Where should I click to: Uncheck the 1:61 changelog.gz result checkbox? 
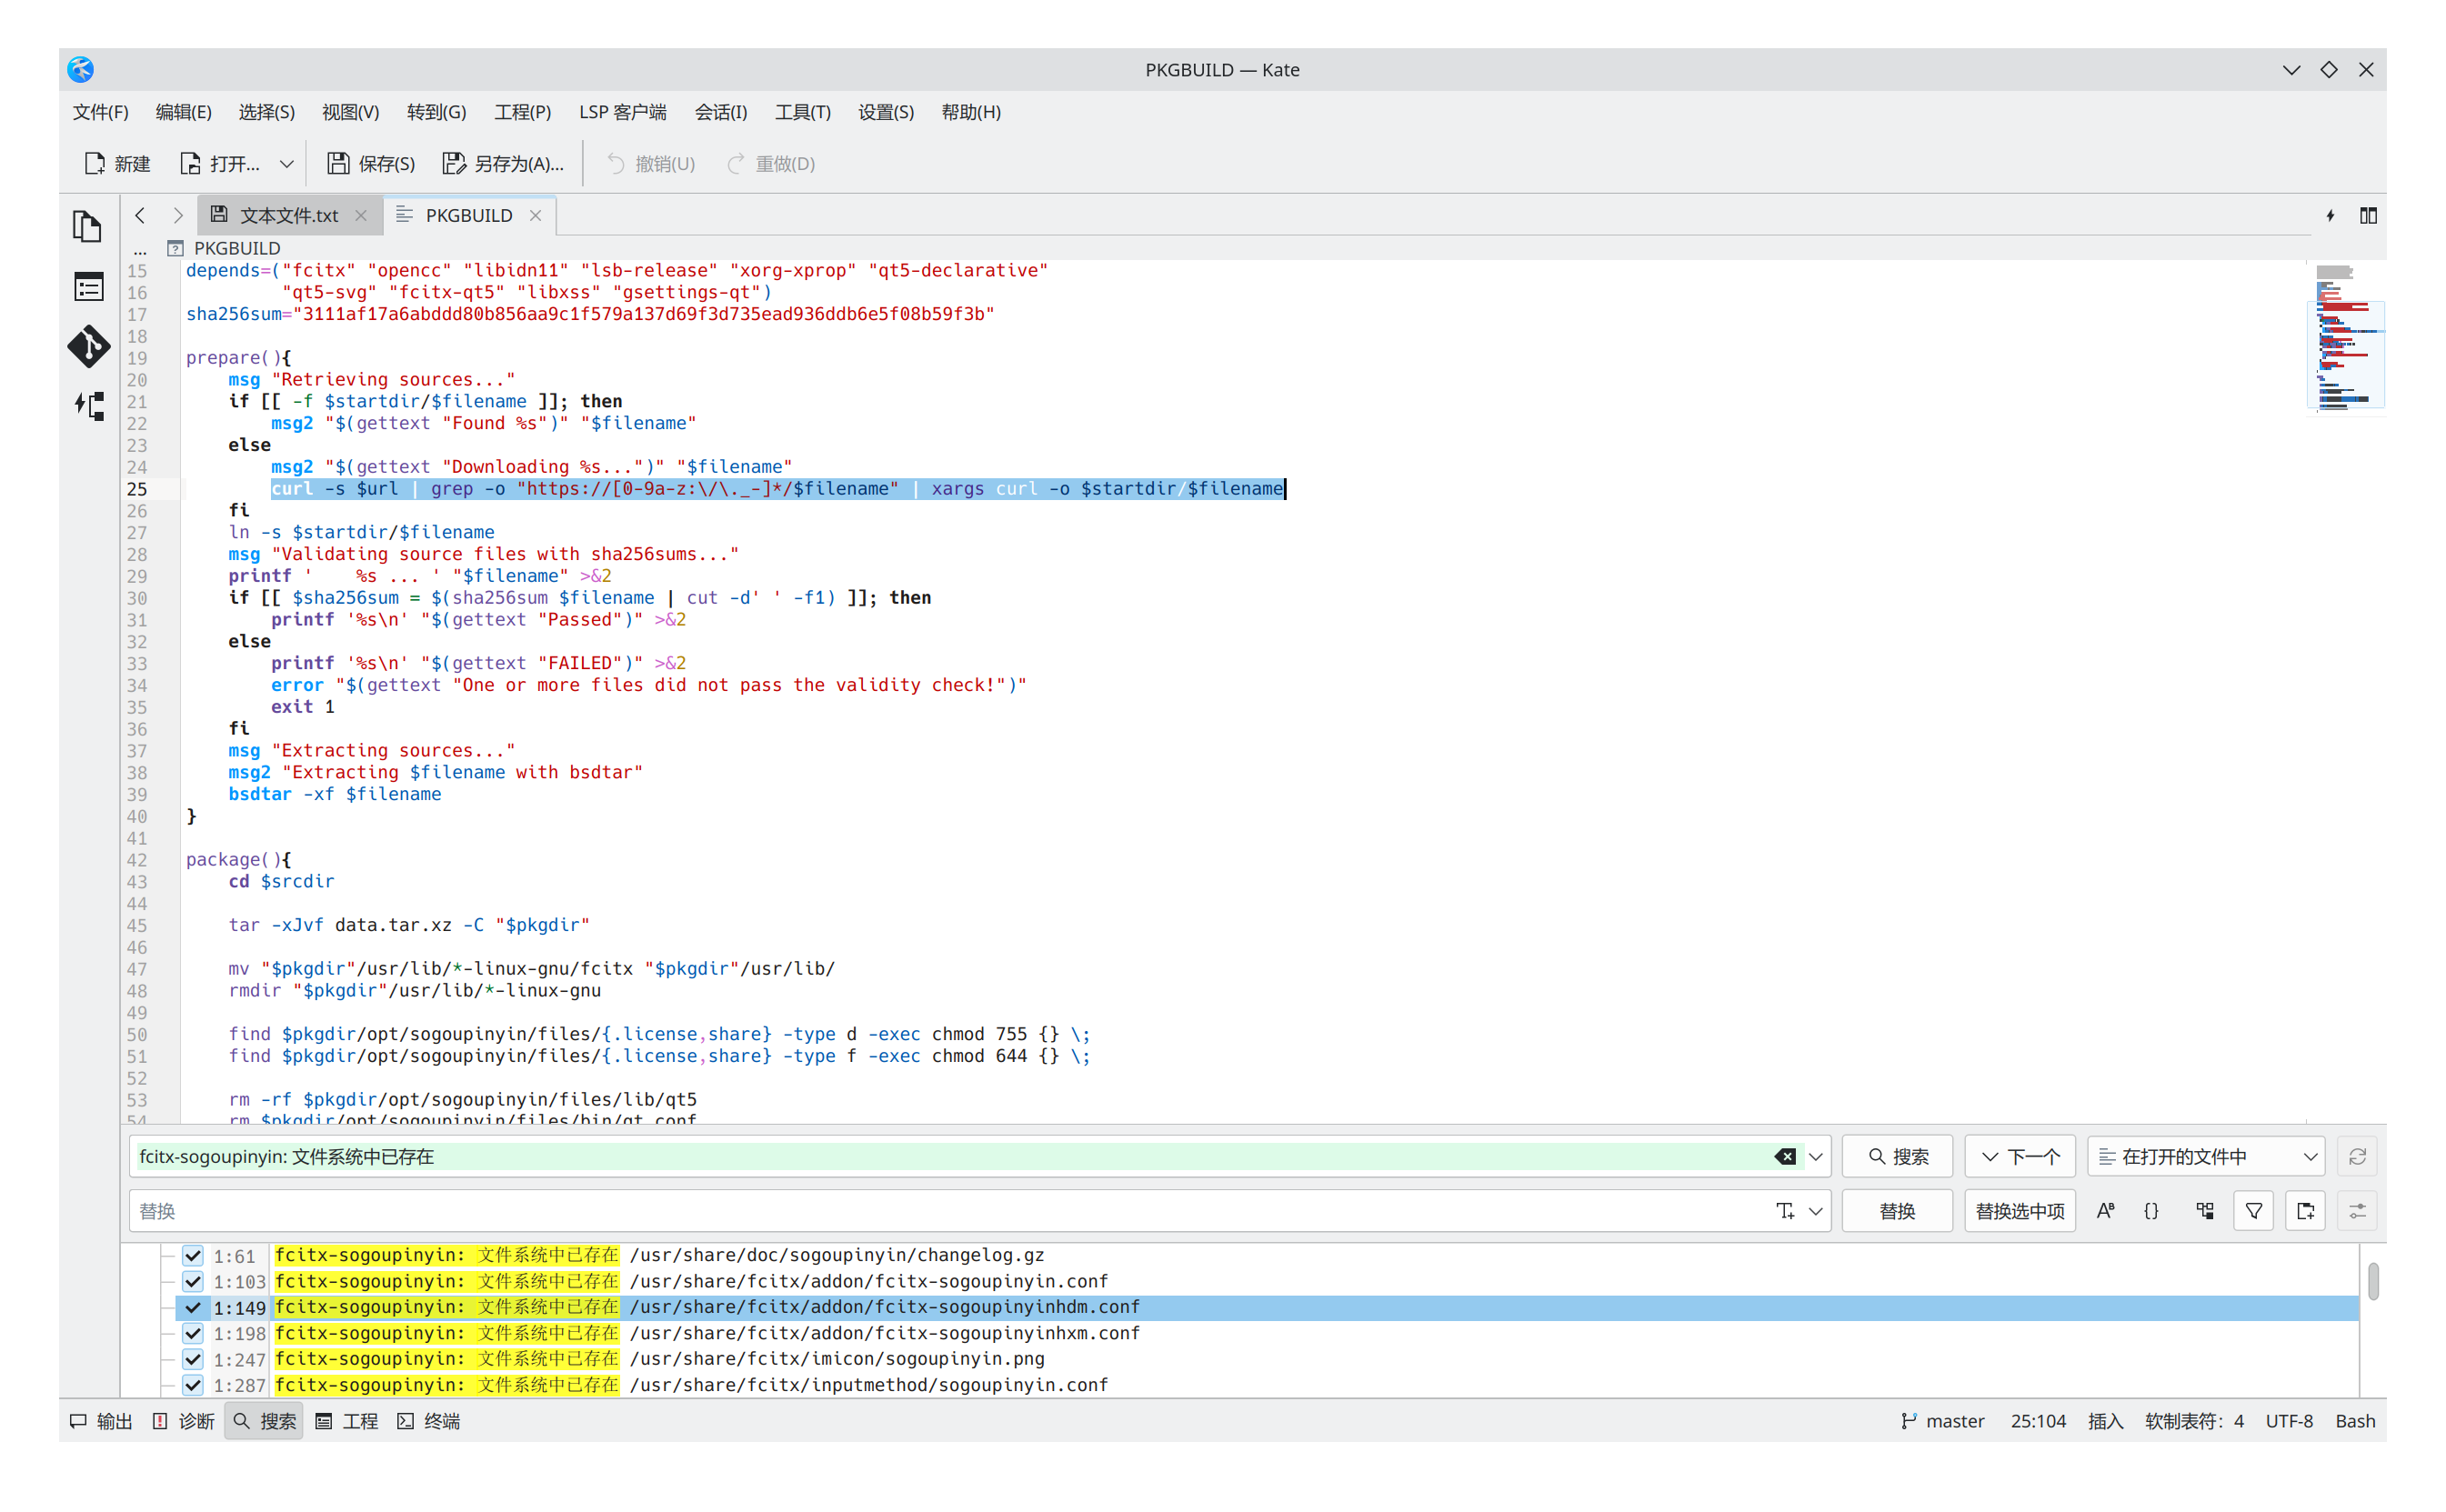tap(193, 1256)
